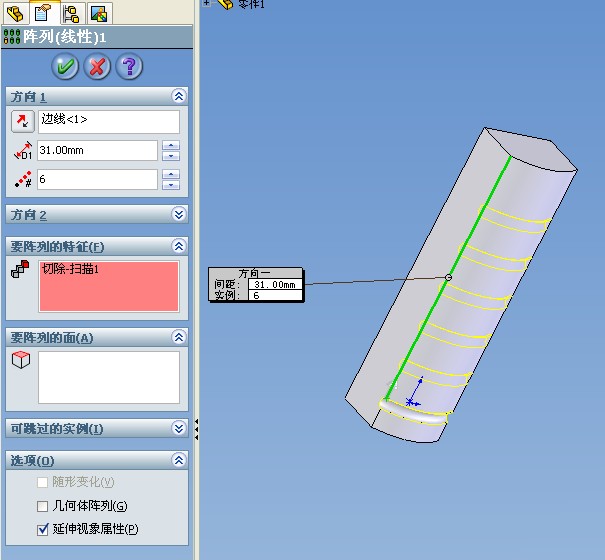This screenshot has width=605, height=560.
Task: Click the D1 spacing dimension icon
Action: point(23,151)
